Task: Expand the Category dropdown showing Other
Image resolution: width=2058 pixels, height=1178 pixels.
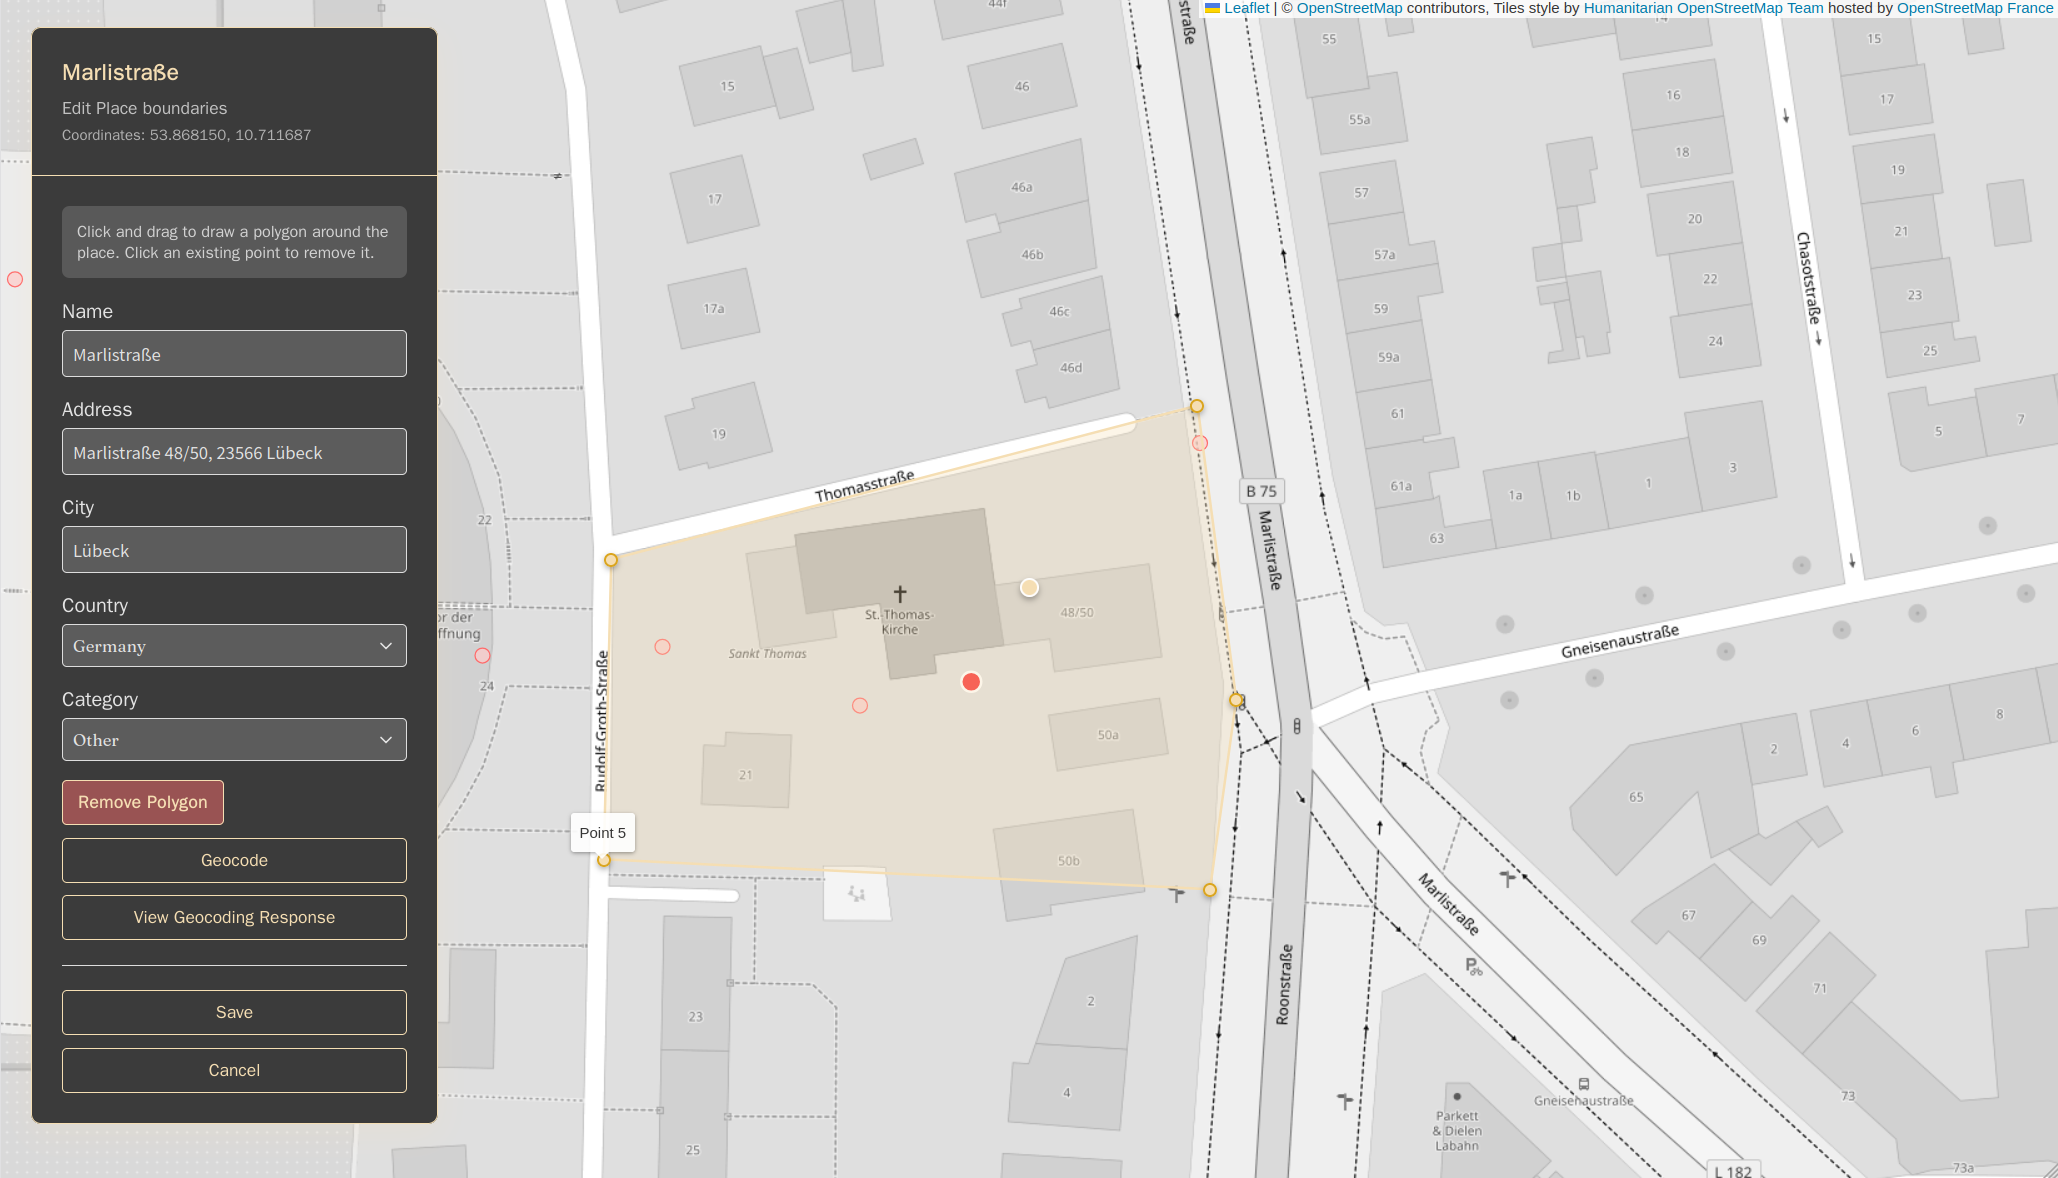Action: click(x=234, y=740)
